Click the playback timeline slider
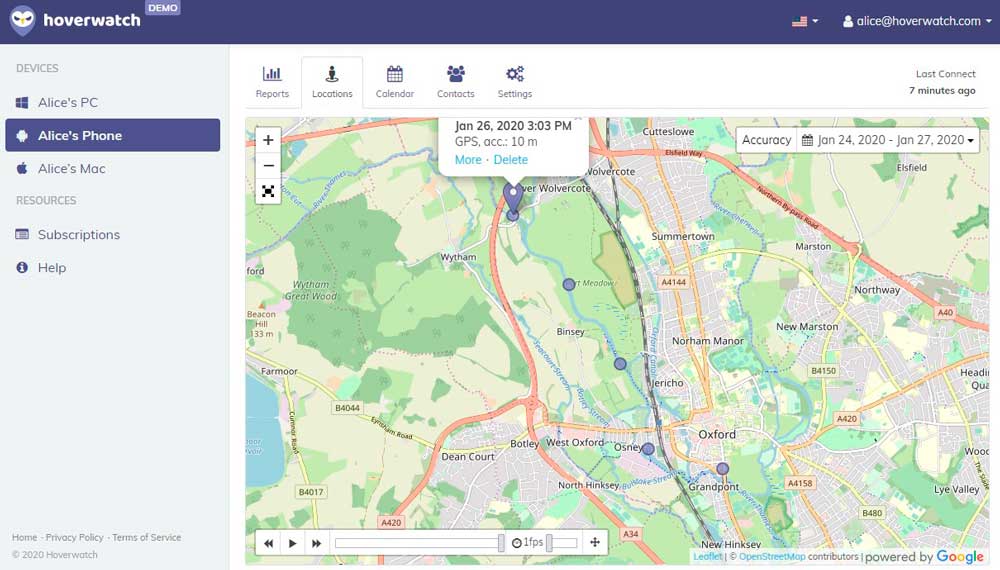 pyautogui.click(x=420, y=543)
